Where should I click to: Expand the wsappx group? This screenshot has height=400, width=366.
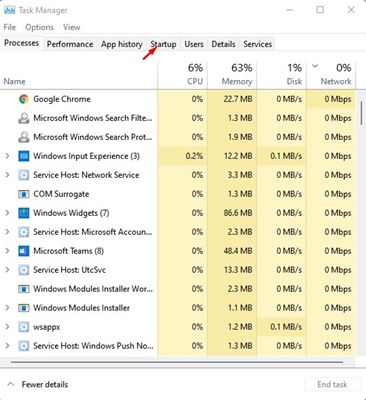coord(7,326)
